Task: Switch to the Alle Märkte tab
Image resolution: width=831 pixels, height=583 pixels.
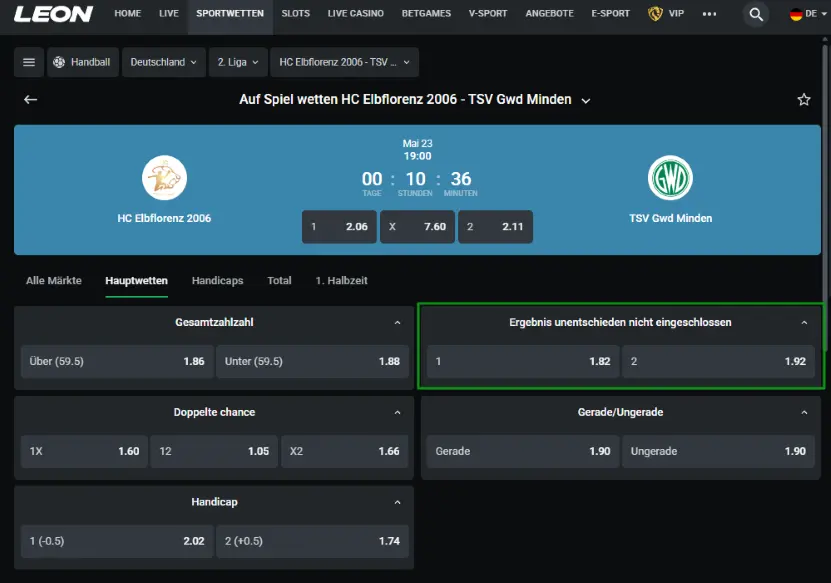Action: [54, 280]
